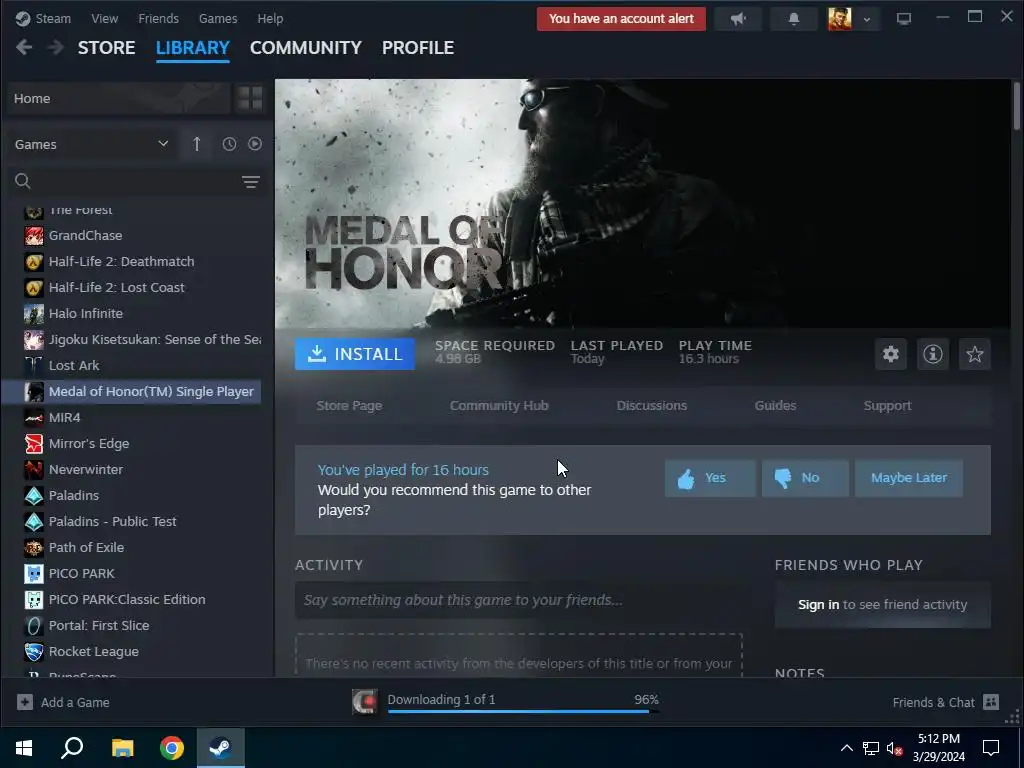
Task: Click the download progress bar
Action: click(523, 711)
